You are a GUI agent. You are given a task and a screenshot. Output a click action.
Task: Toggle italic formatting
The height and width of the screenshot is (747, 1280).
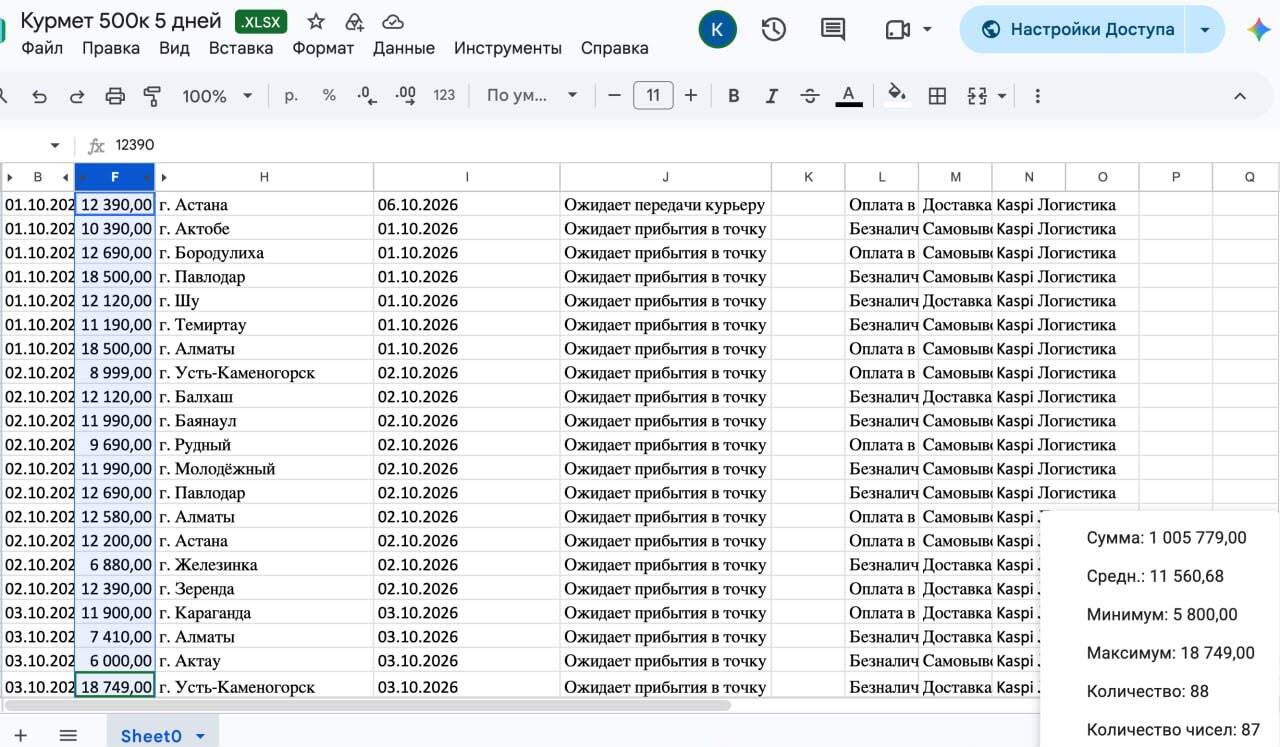[x=771, y=96]
